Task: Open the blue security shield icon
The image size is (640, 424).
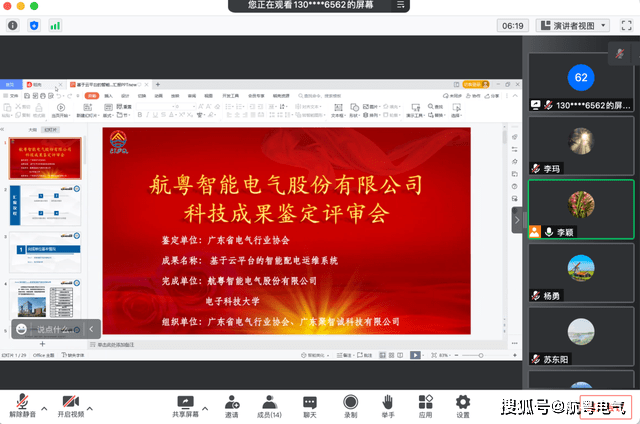Action: [34, 26]
